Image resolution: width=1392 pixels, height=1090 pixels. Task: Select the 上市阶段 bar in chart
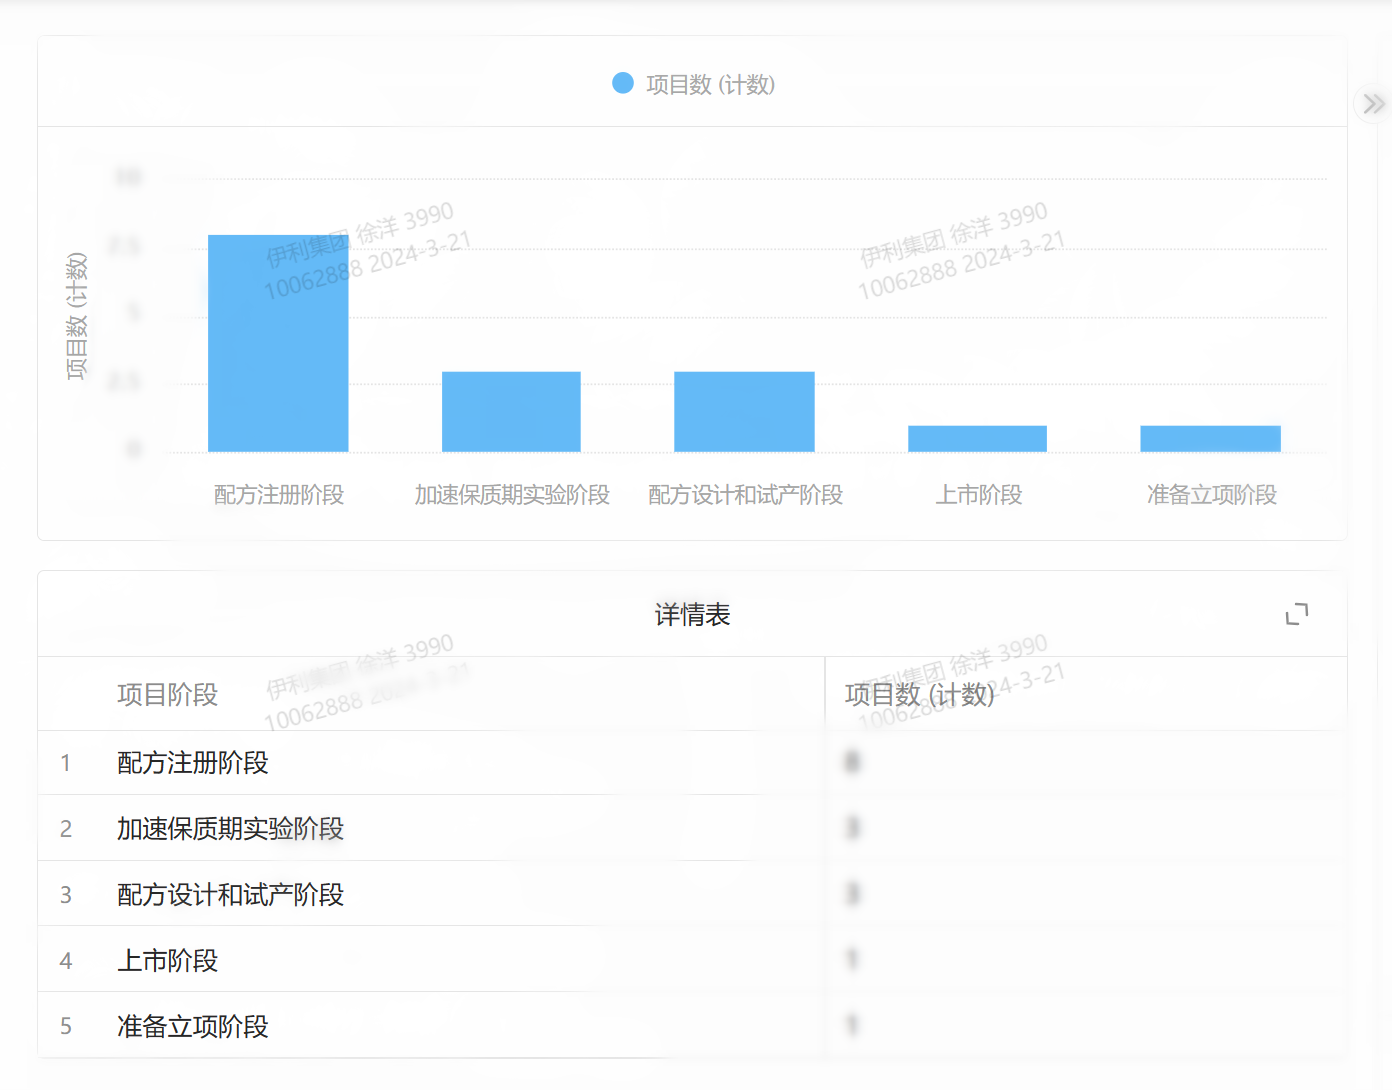tap(977, 439)
